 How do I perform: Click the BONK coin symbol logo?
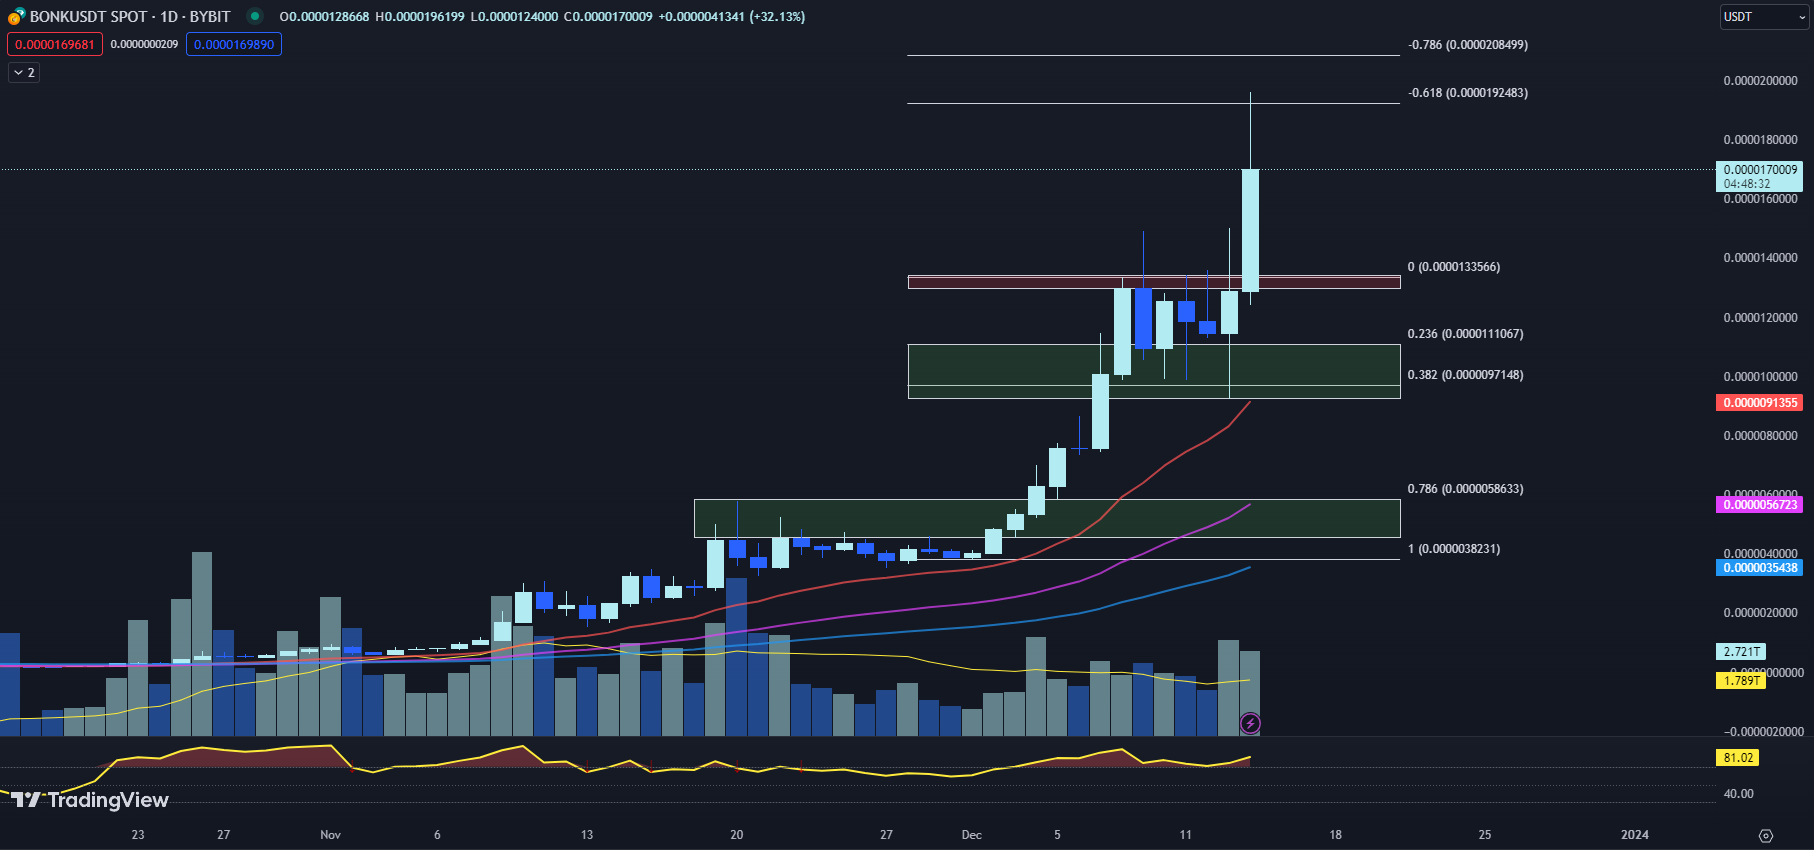(15, 17)
